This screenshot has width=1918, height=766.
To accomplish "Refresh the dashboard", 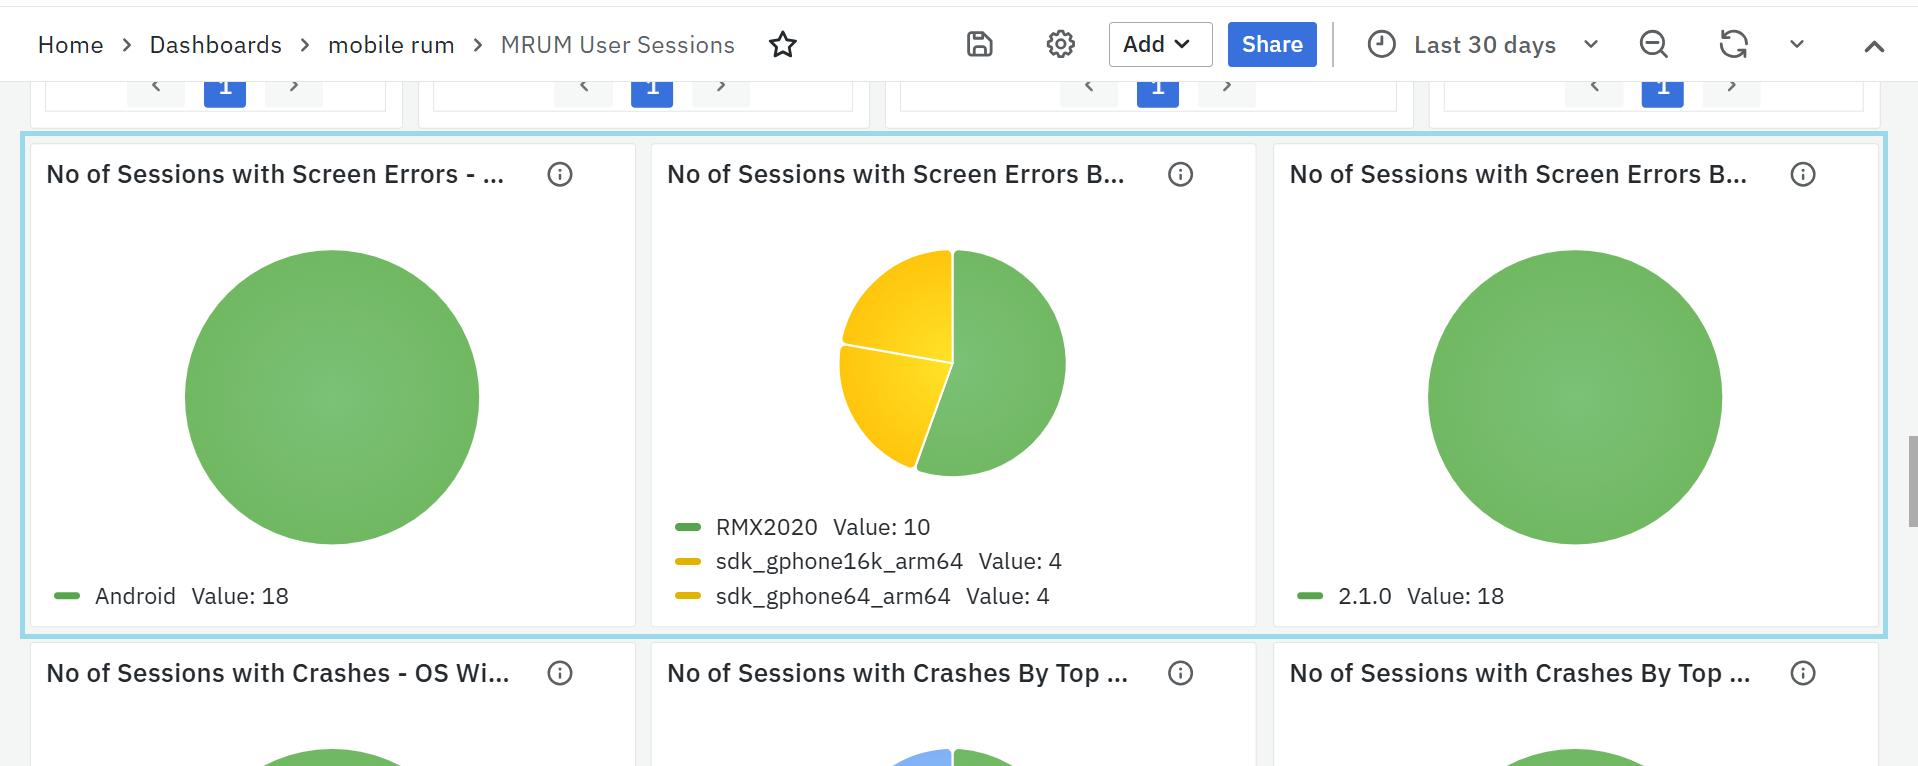I will 1733,44.
